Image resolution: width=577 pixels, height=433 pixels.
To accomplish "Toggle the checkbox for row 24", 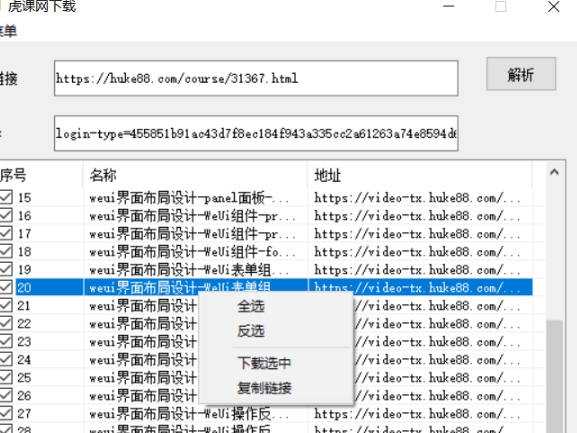I will (x=6, y=359).
